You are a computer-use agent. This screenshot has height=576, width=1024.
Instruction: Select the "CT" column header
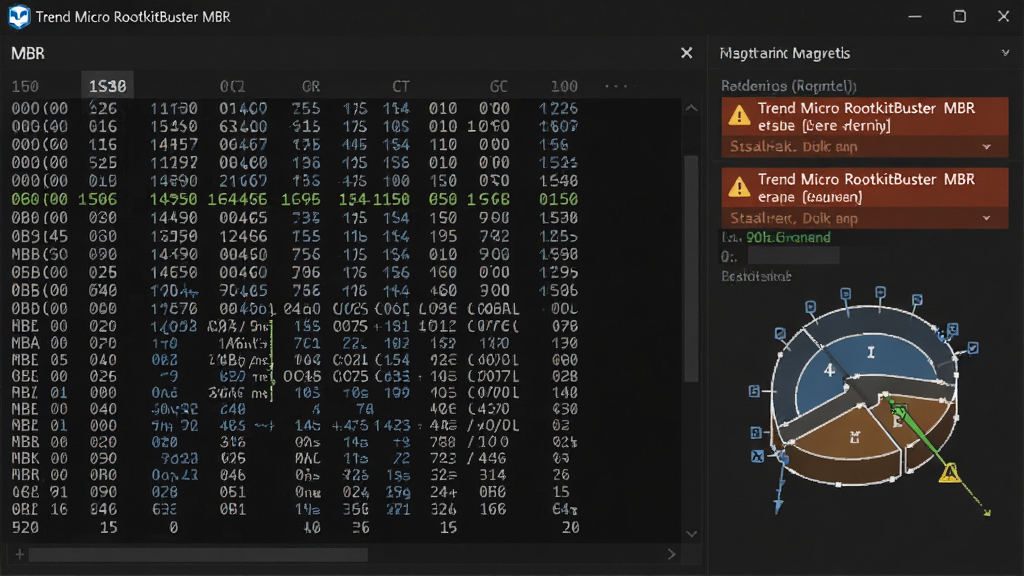(401, 86)
